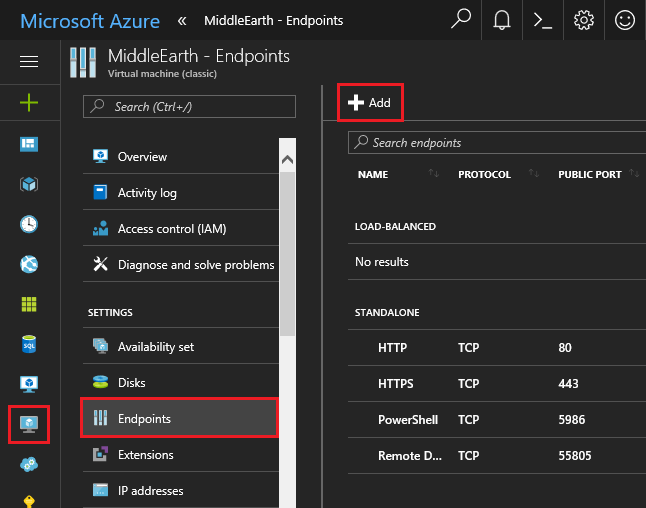The image size is (646, 508).
Task: Click PUBLIC PORT column header
Action: [x=590, y=175]
